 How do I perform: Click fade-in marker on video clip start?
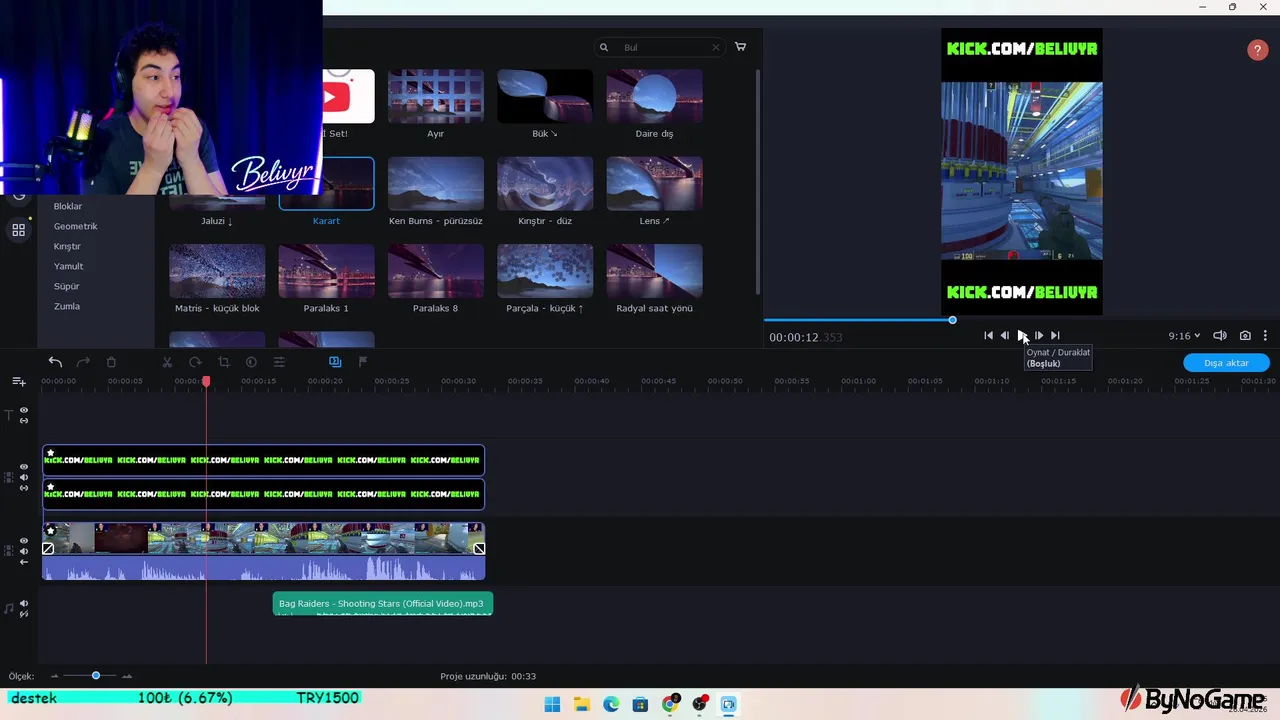(x=48, y=548)
